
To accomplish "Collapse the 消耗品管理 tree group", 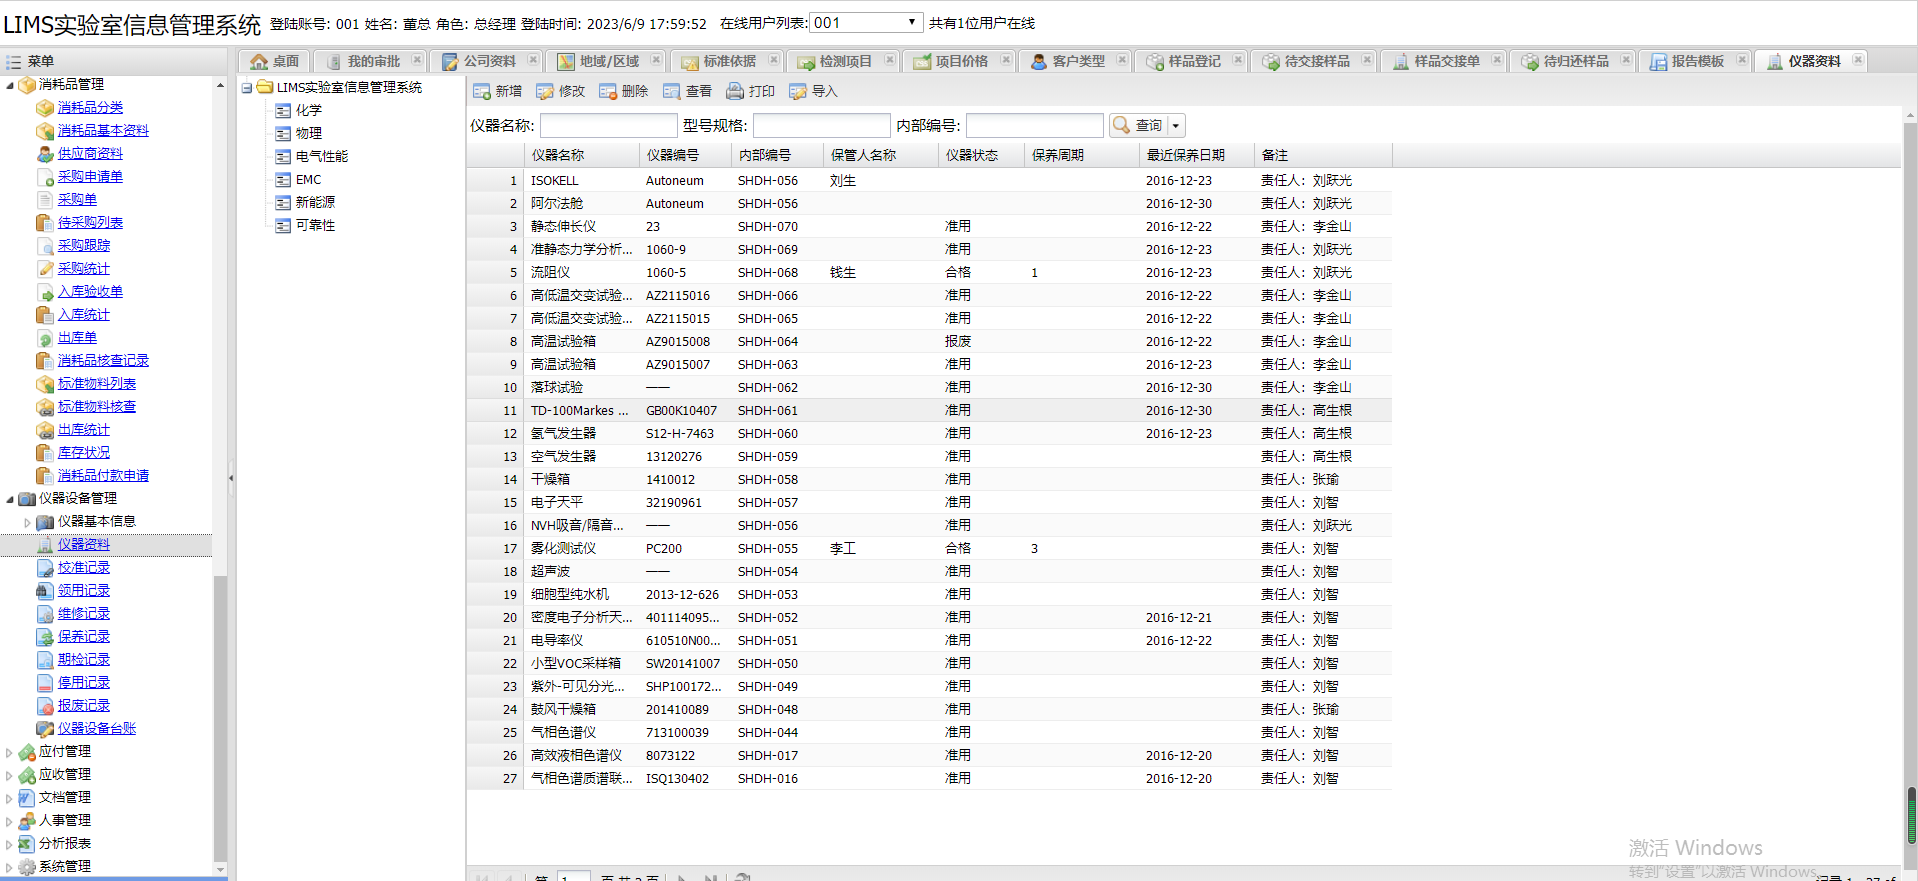I will [x=10, y=85].
